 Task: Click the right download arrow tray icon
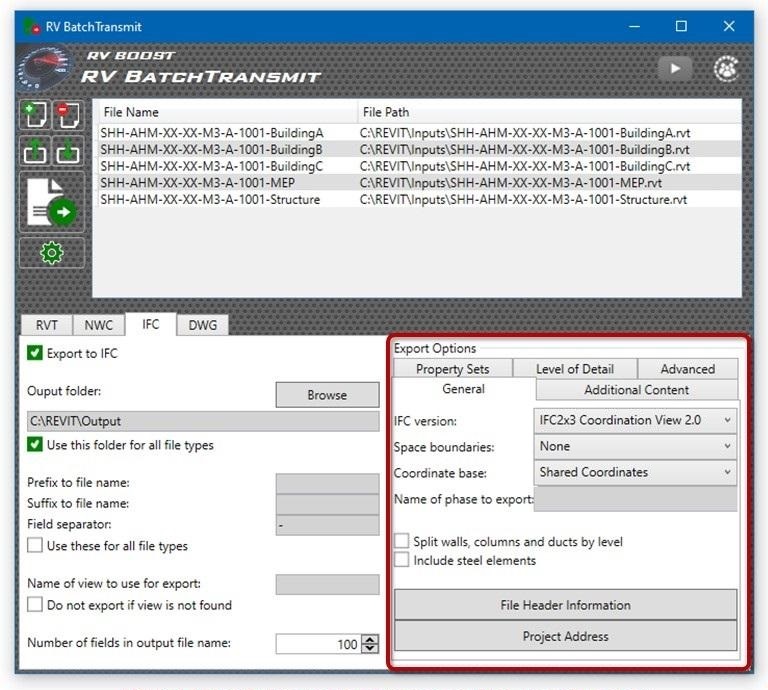click(x=68, y=150)
